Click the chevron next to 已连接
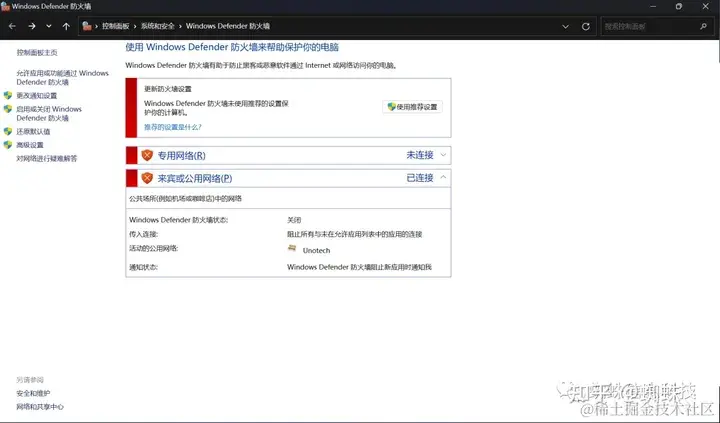The image size is (720, 423). pyautogui.click(x=443, y=177)
